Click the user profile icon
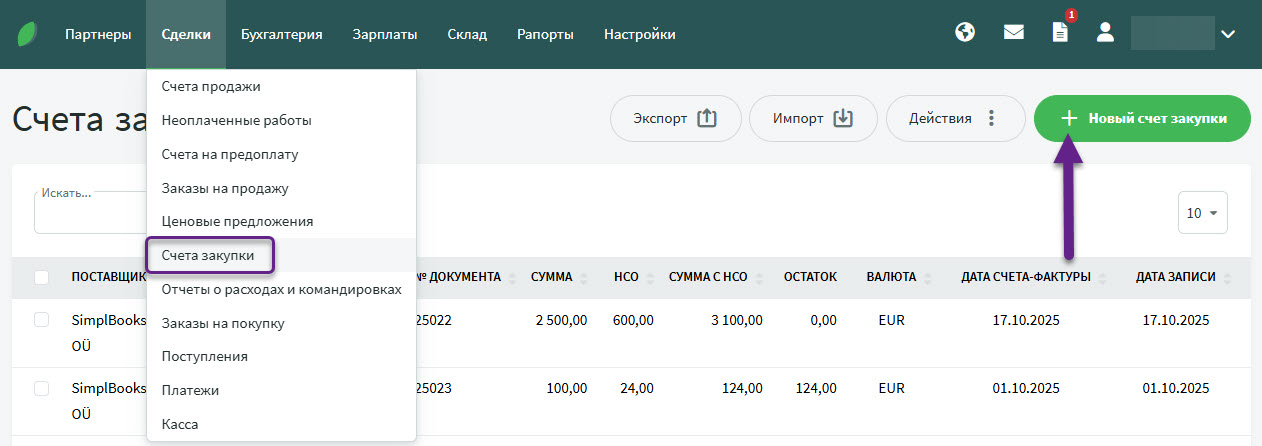 tap(1105, 33)
